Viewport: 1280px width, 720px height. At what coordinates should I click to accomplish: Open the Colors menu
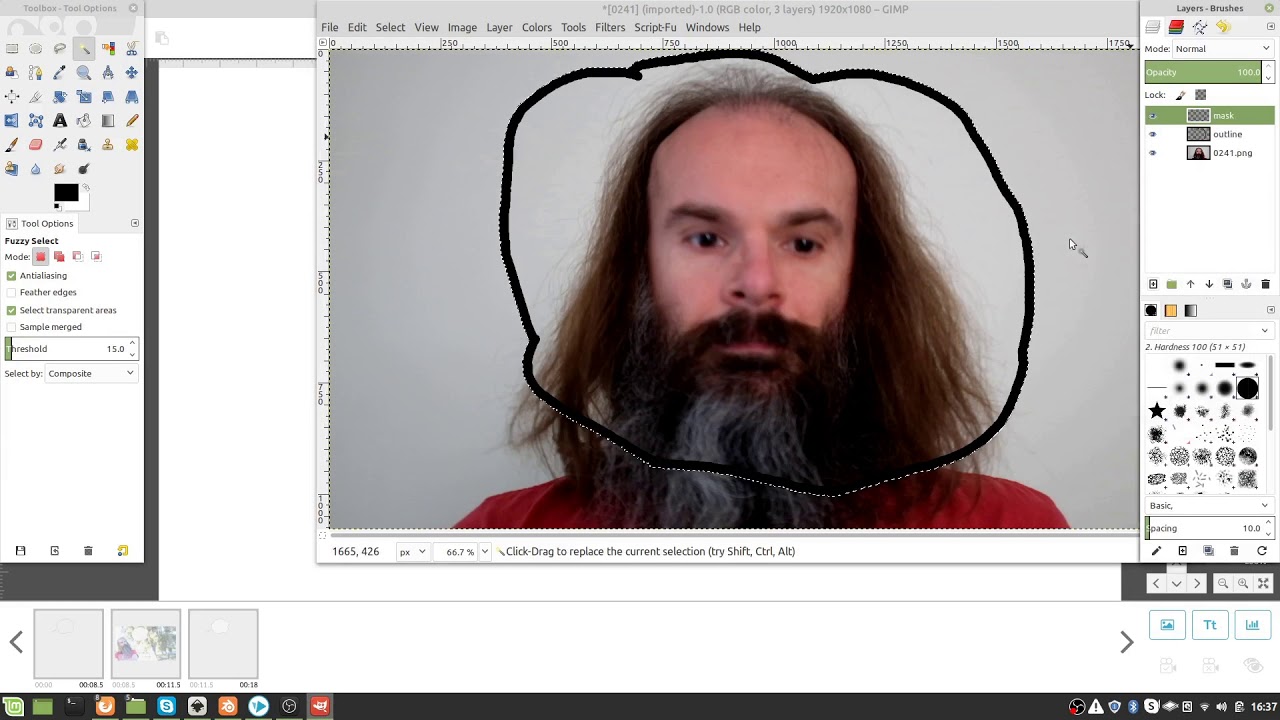pyautogui.click(x=536, y=27)
